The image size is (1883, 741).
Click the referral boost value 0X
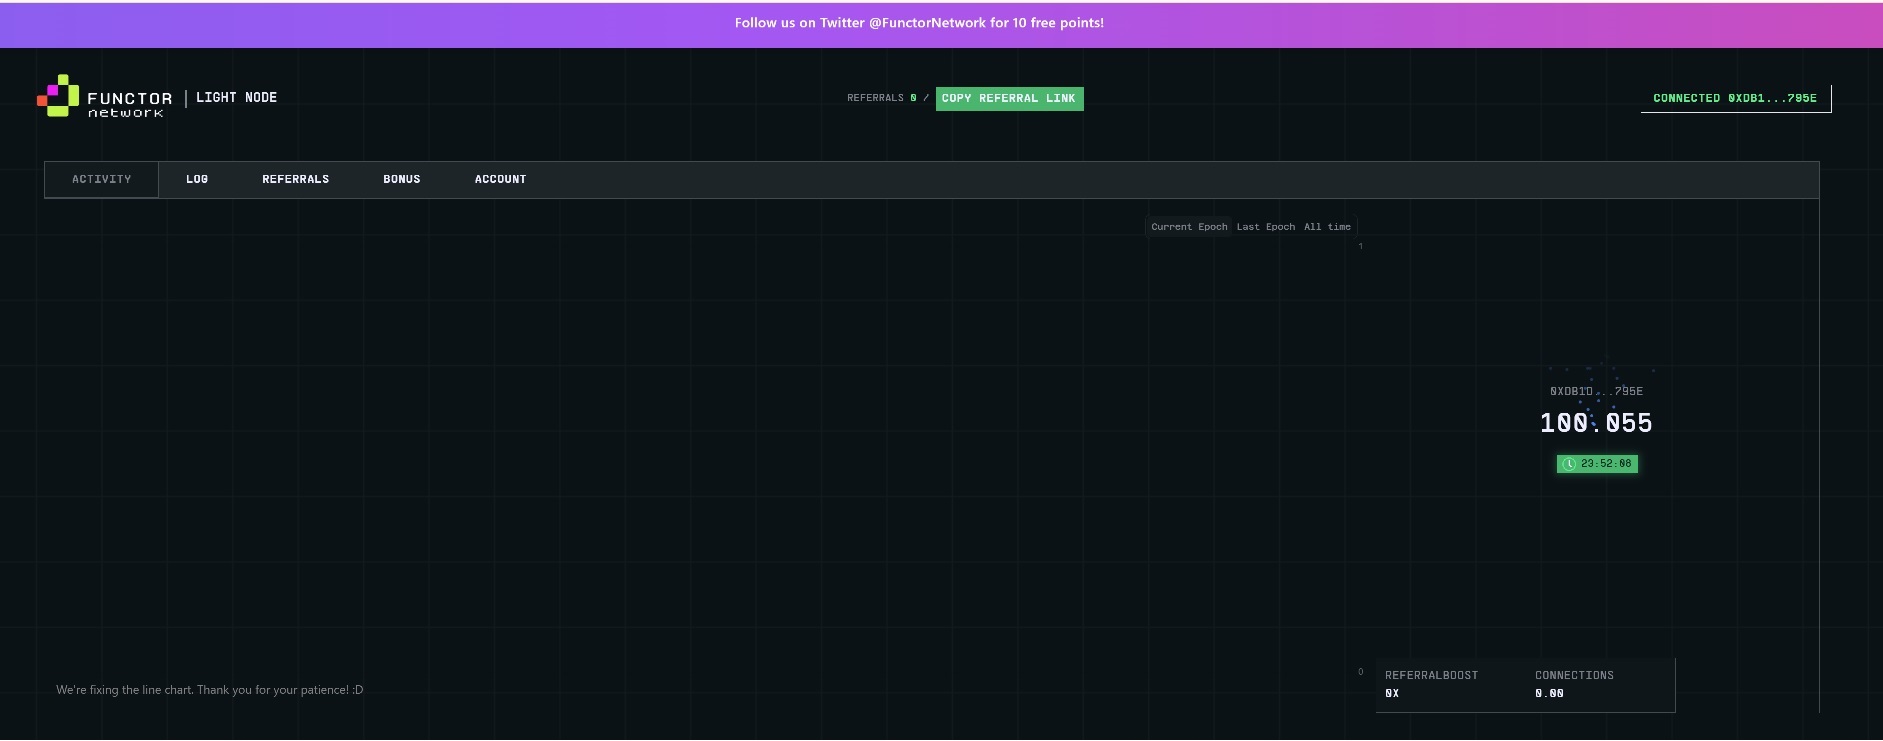(x=1392, y=693)
